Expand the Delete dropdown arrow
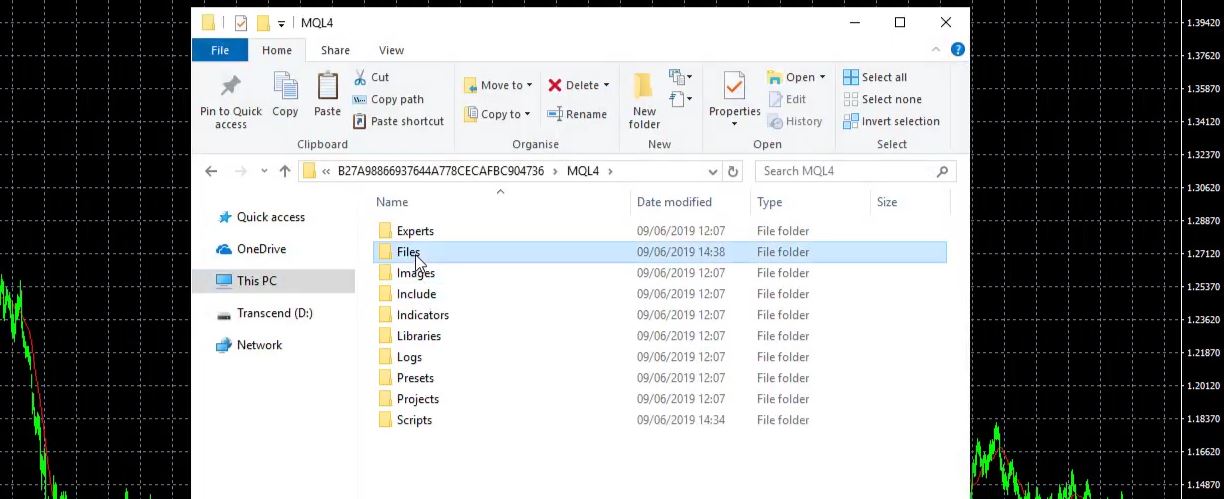 [606, 86]
